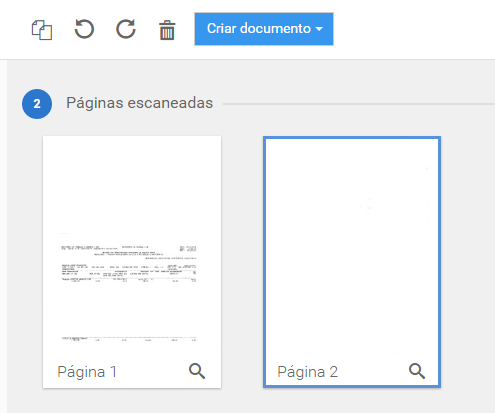The image size is (495, 413).
Task: Click the Página 2 label text
Action: 307,372
